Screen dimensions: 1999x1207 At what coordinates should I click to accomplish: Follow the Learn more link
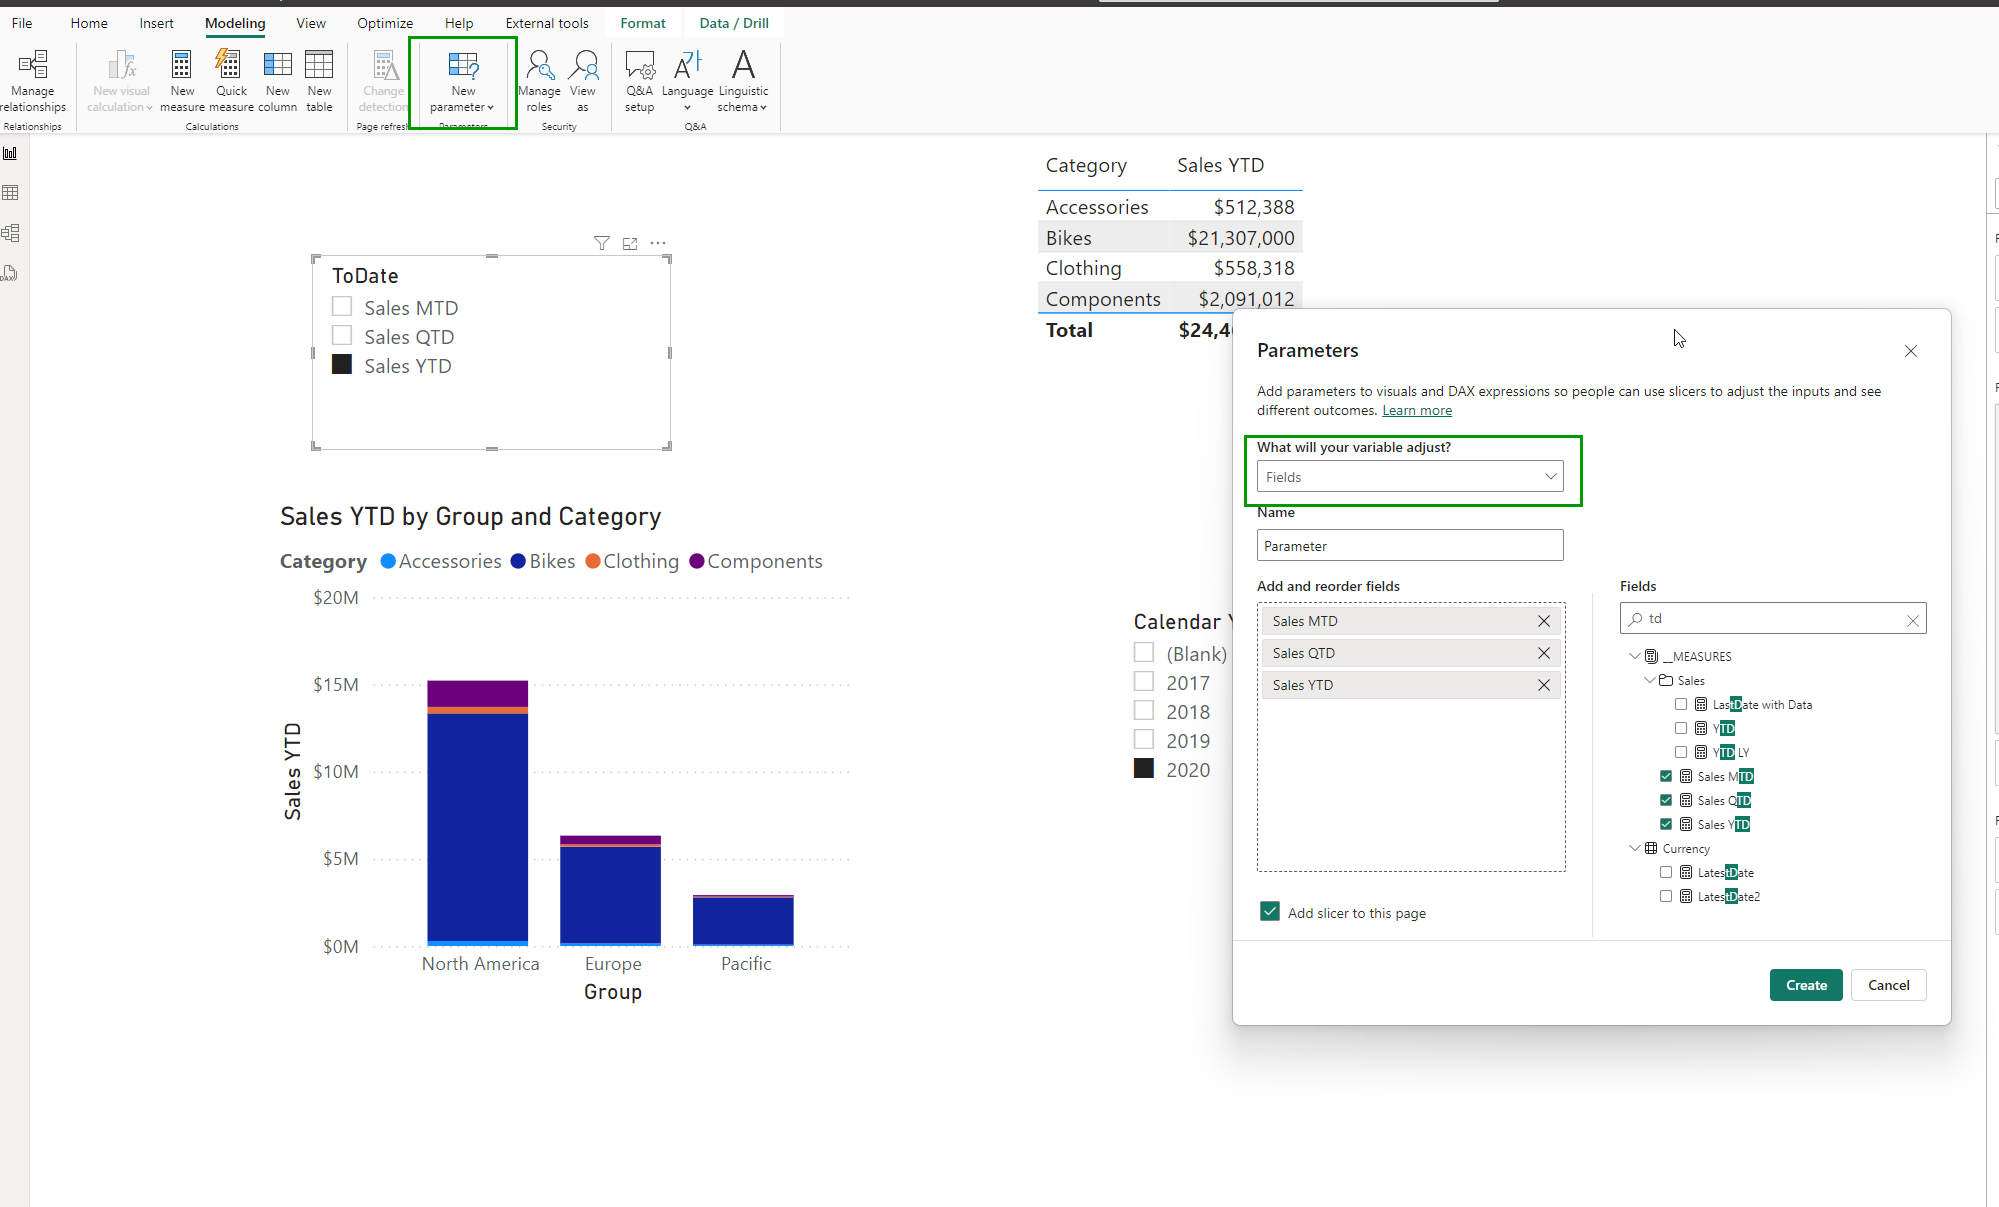point(1417,410)
